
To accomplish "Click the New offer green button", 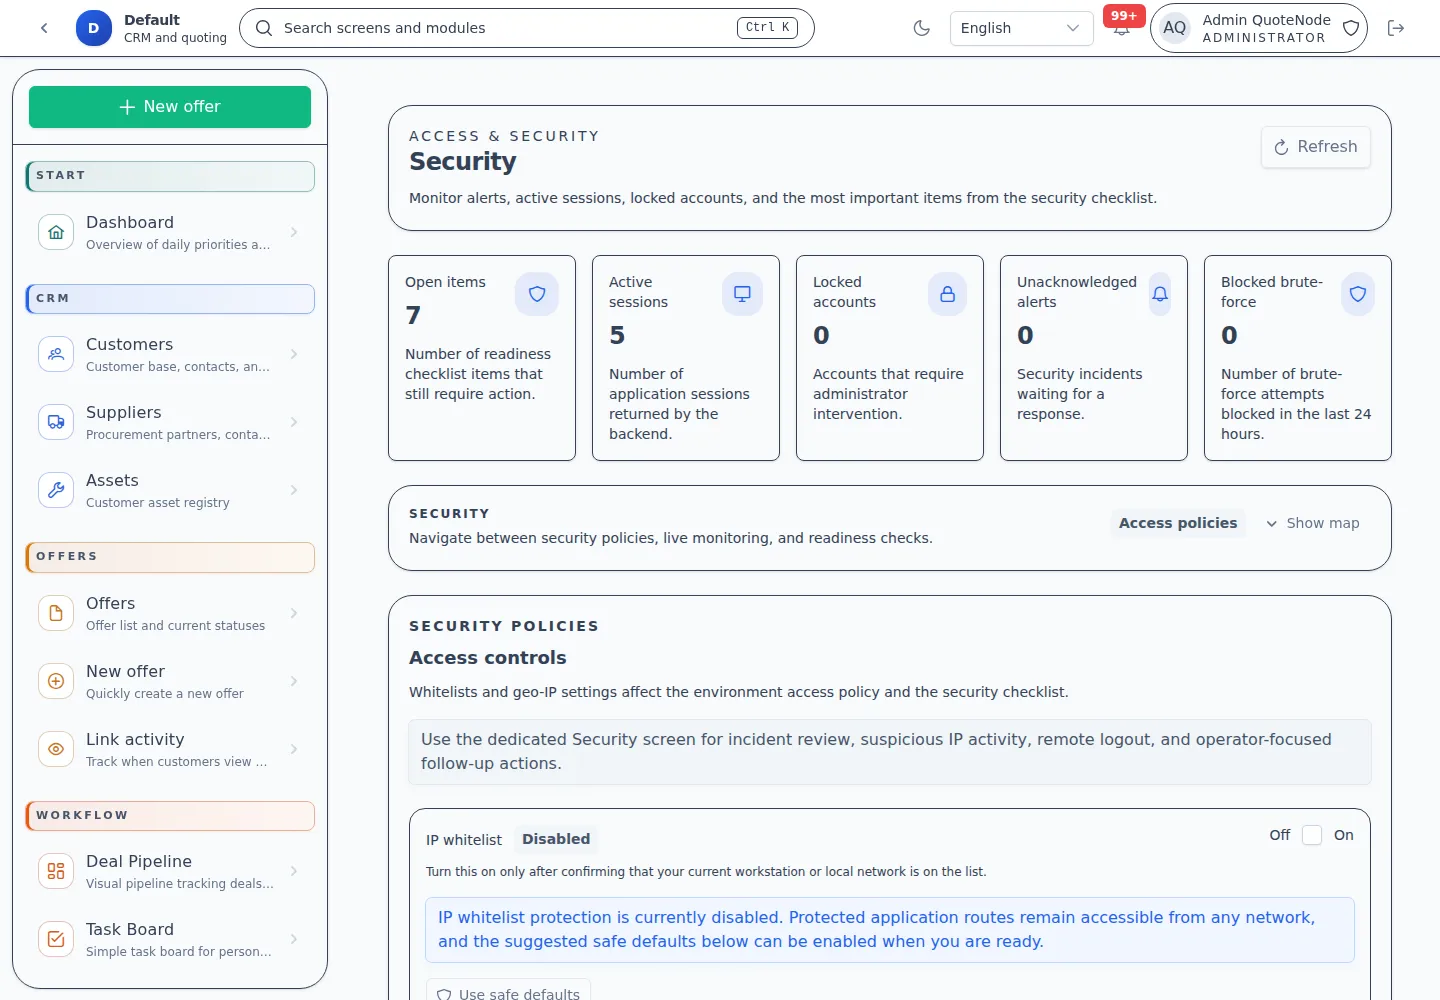I will [170, 107].
